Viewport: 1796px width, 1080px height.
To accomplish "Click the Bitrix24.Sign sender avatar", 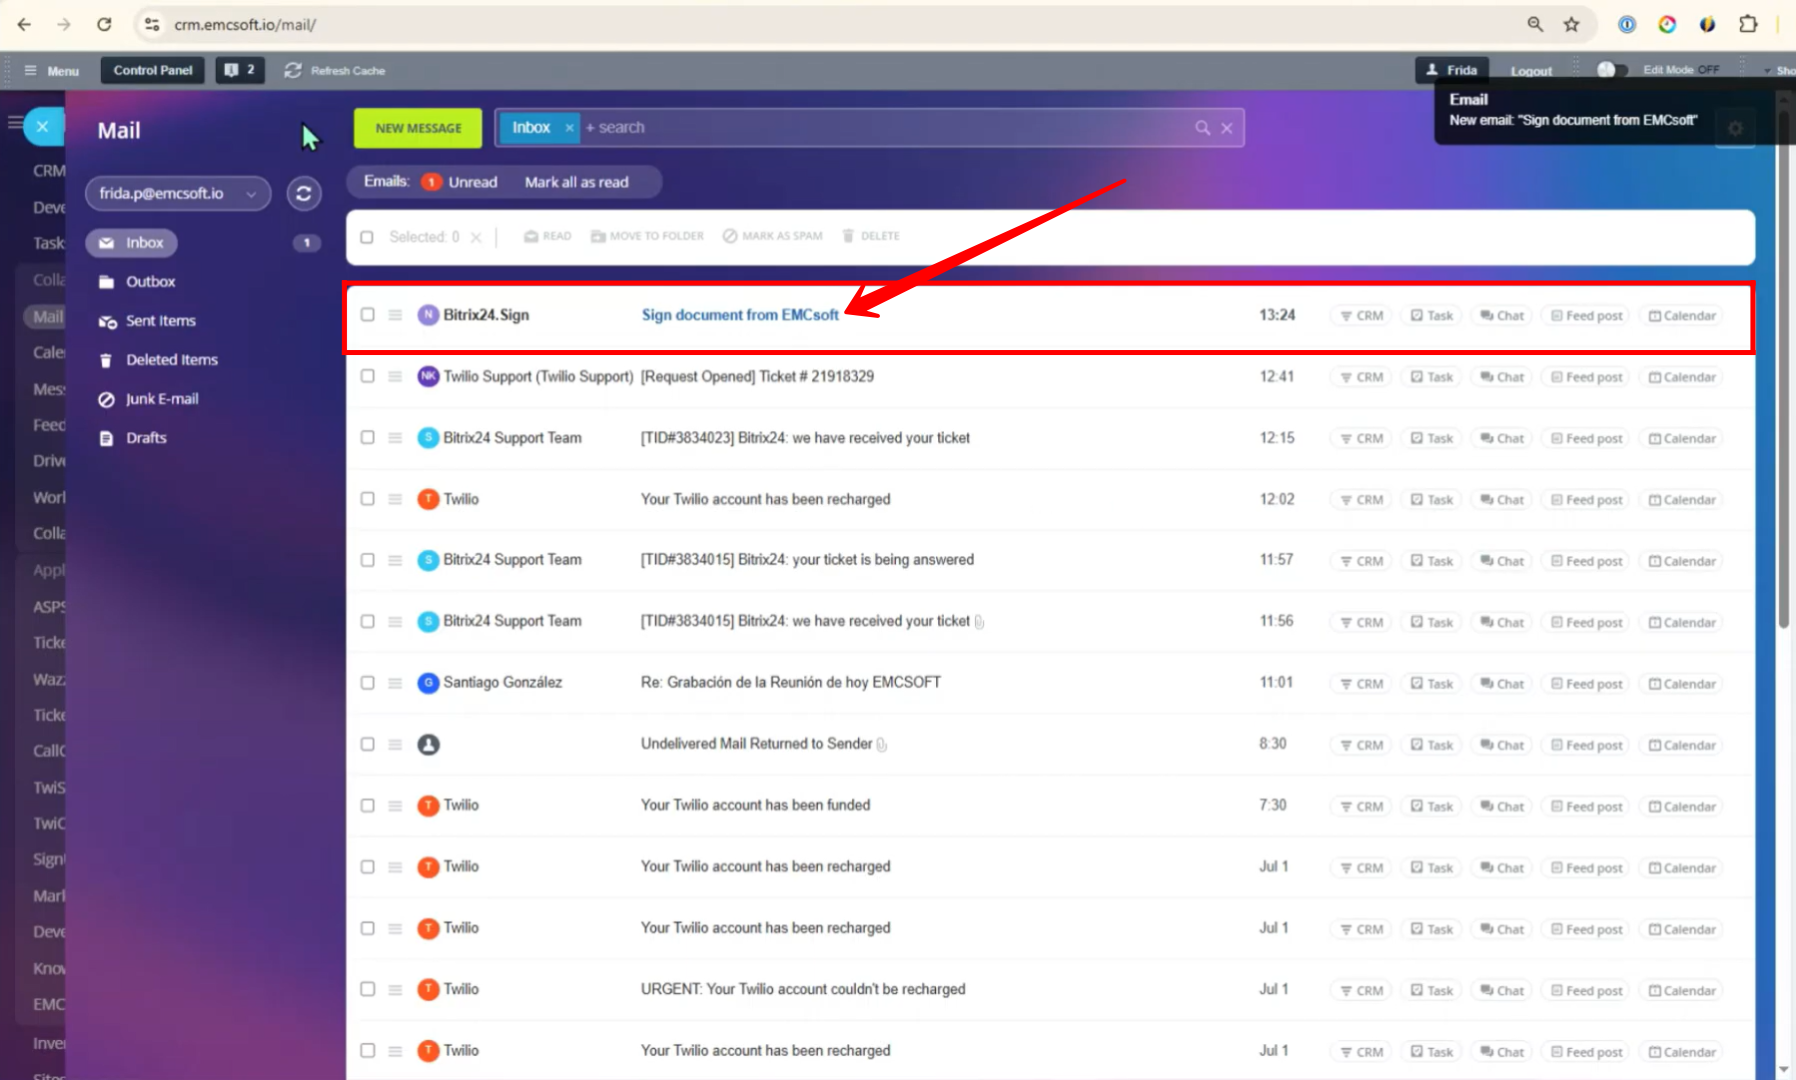I will tap(428, 315).
